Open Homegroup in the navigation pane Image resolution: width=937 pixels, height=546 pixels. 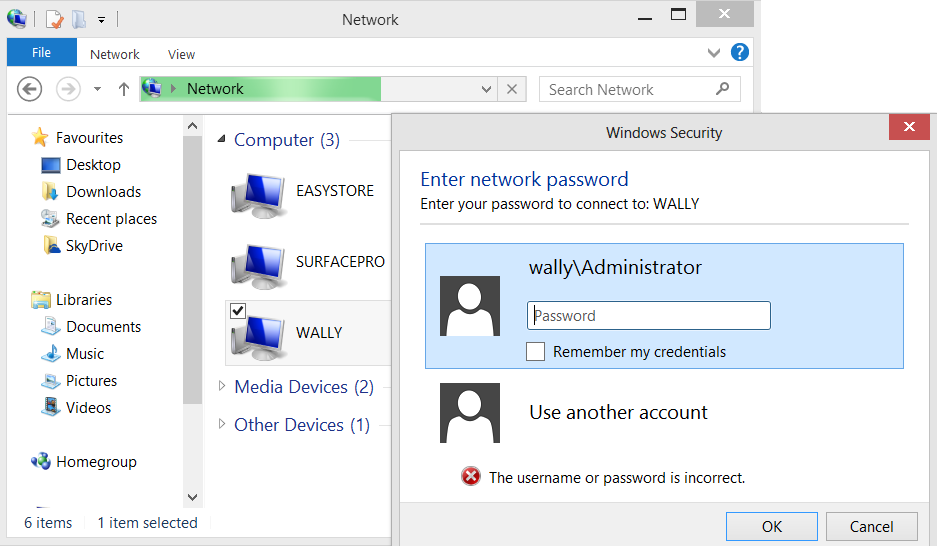click(x=96, y=462)
